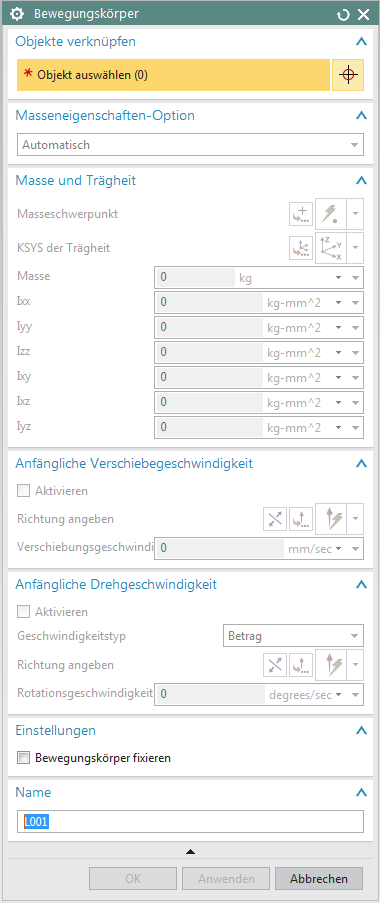Click the Abbrechen button
The width and height of the screenshot is (380, 903).
pyautogui.click(x=319, y=879)
